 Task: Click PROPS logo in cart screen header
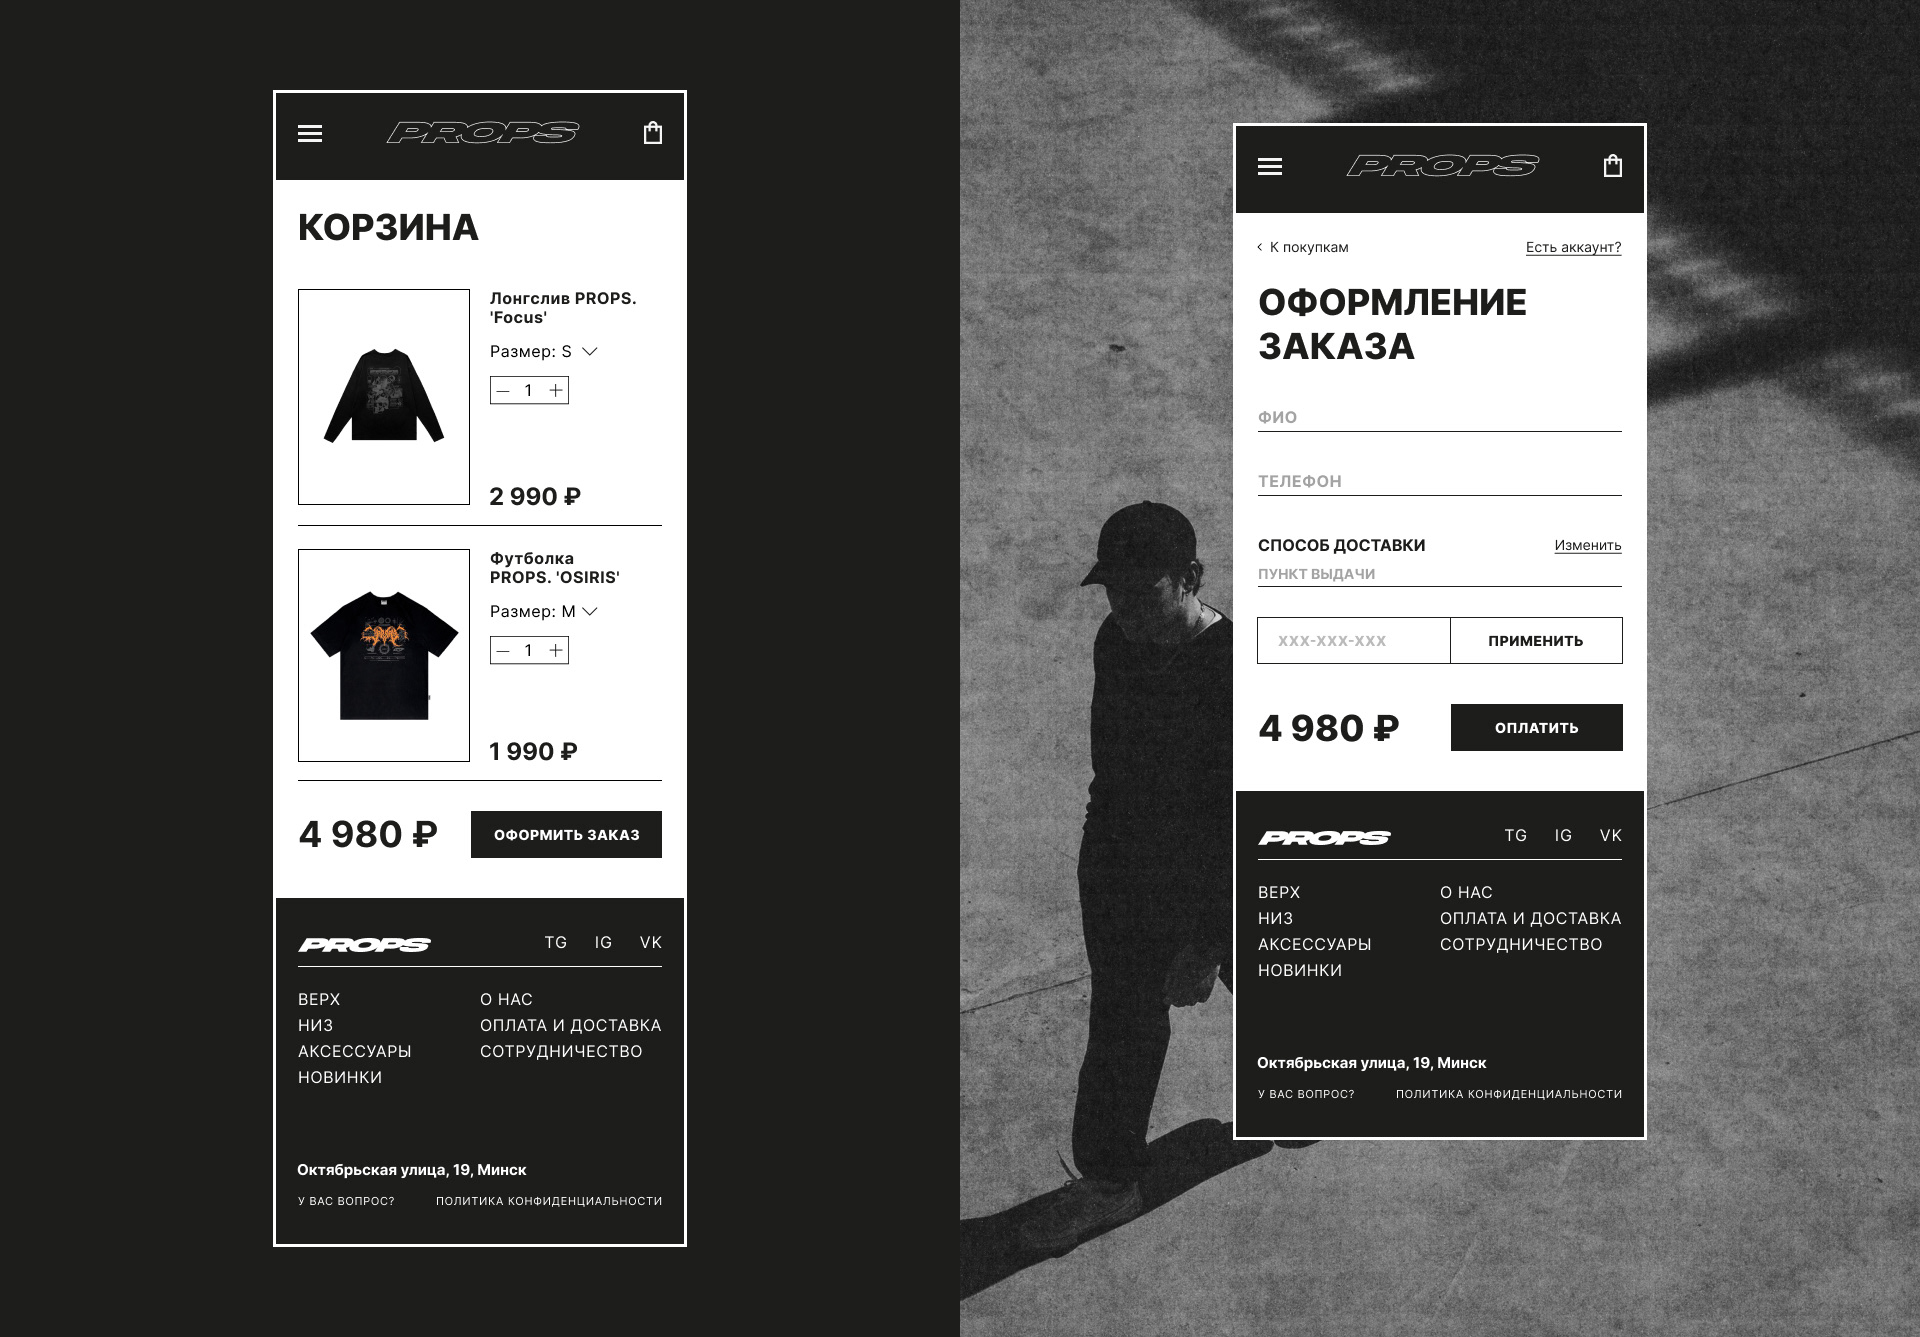click(482, 133)
